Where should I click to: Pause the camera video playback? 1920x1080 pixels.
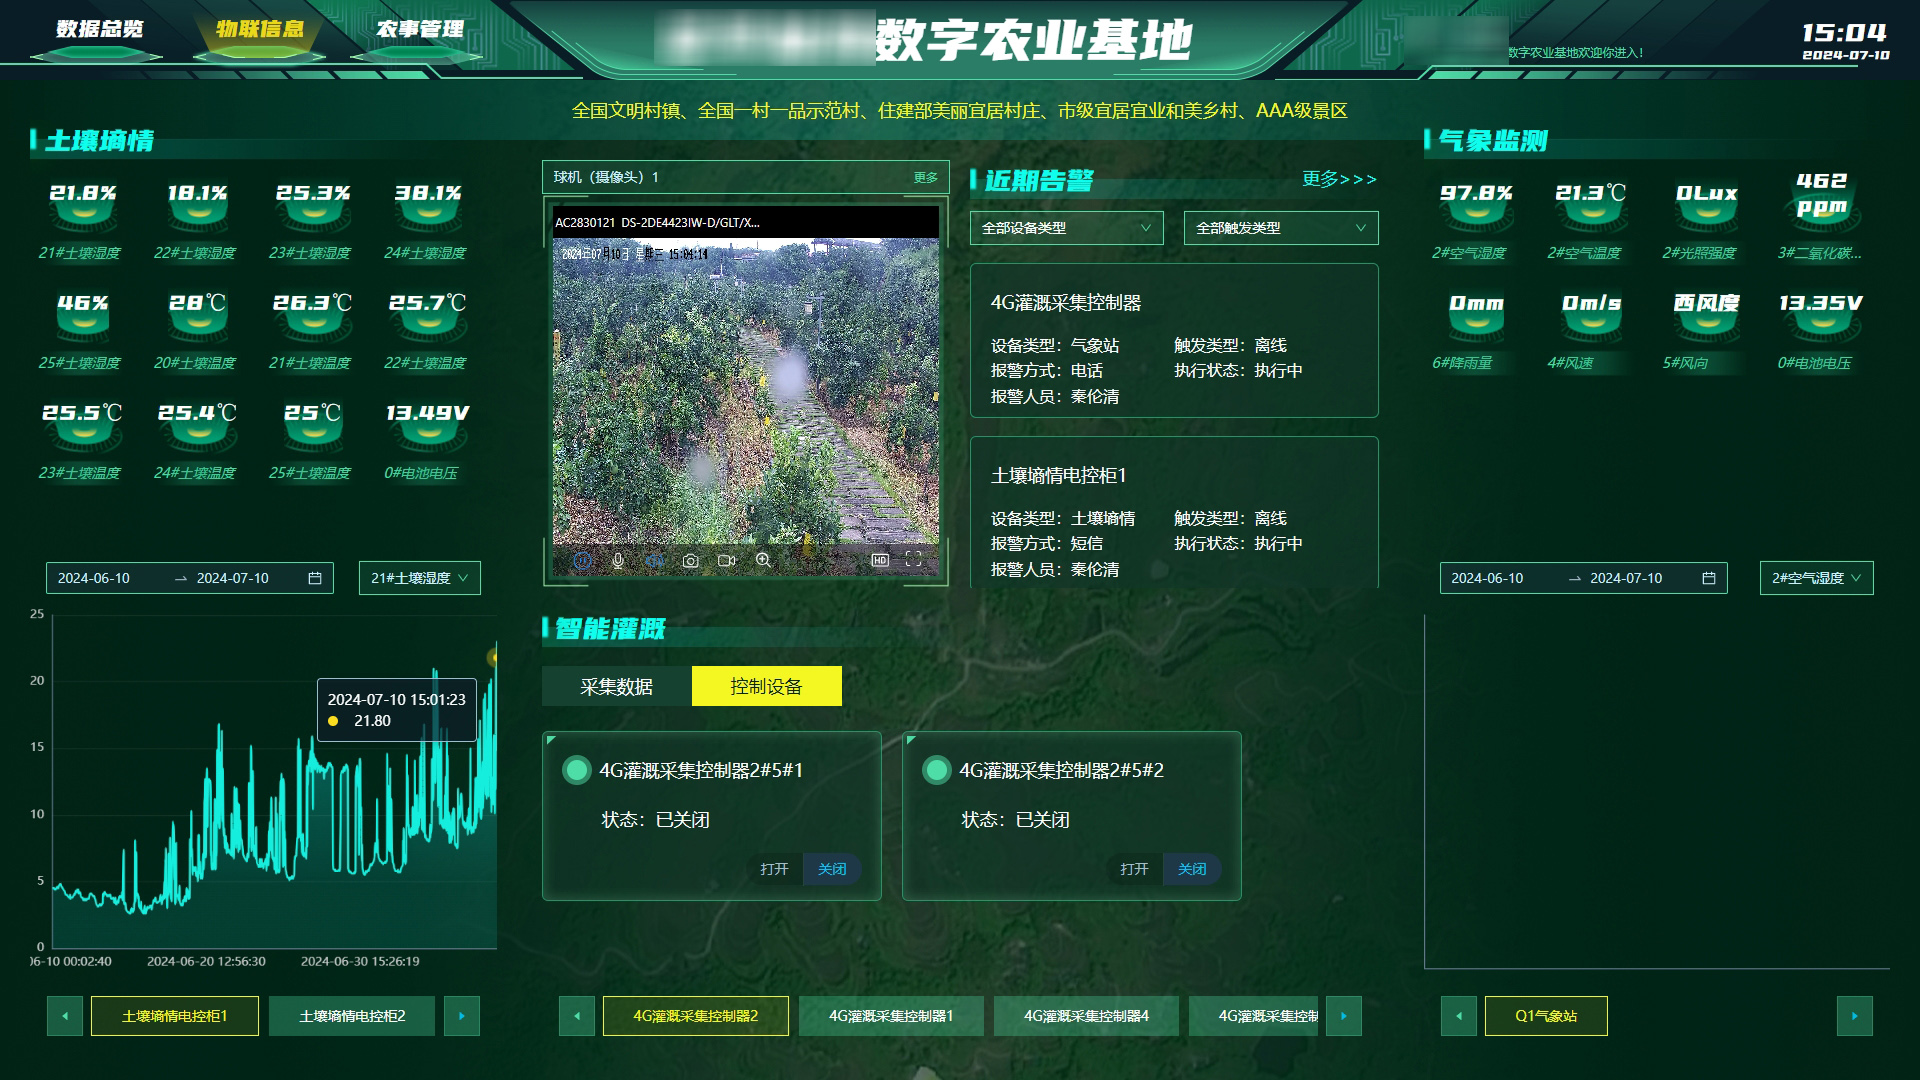584,560
